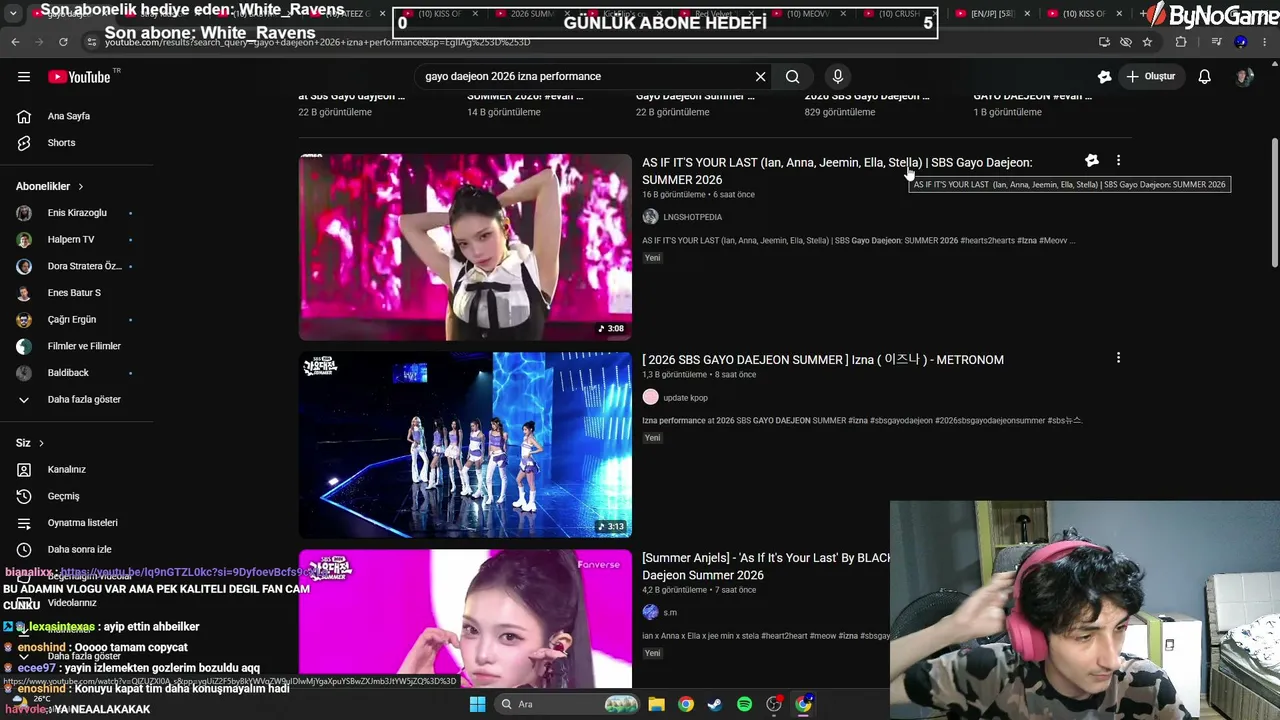Run the search with the magnifier button
The height and width of the screenshot is (720, 1280).
(x=792, y=76)
